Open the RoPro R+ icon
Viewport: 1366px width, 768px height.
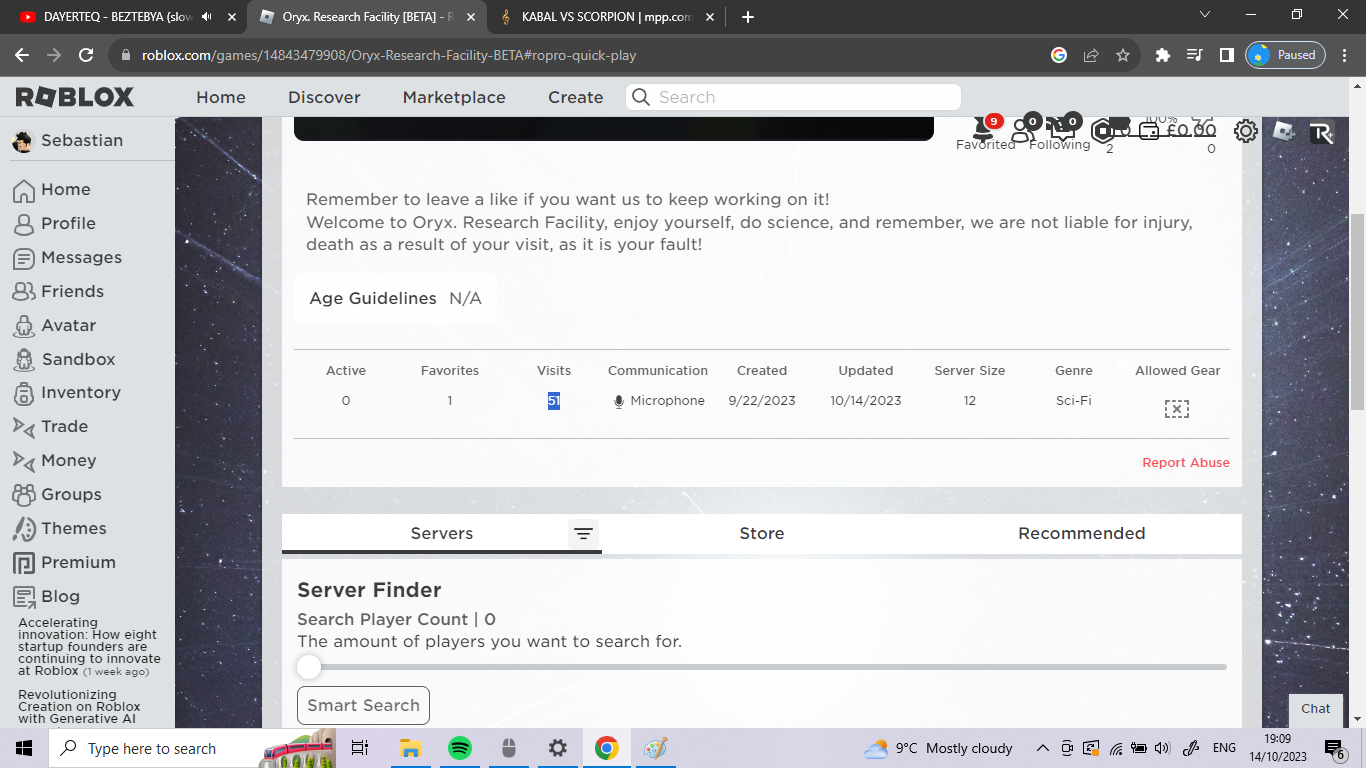[1321, 133]
